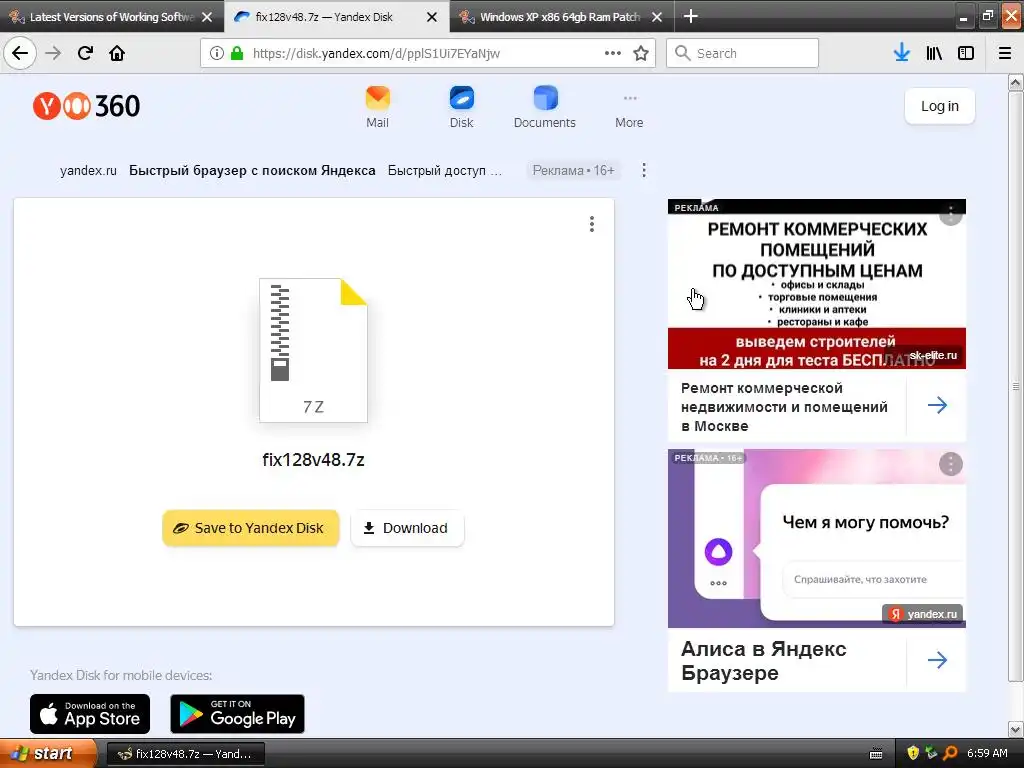Open options dots on renovation ad
Screen dimensions: 1024x768
951,214
